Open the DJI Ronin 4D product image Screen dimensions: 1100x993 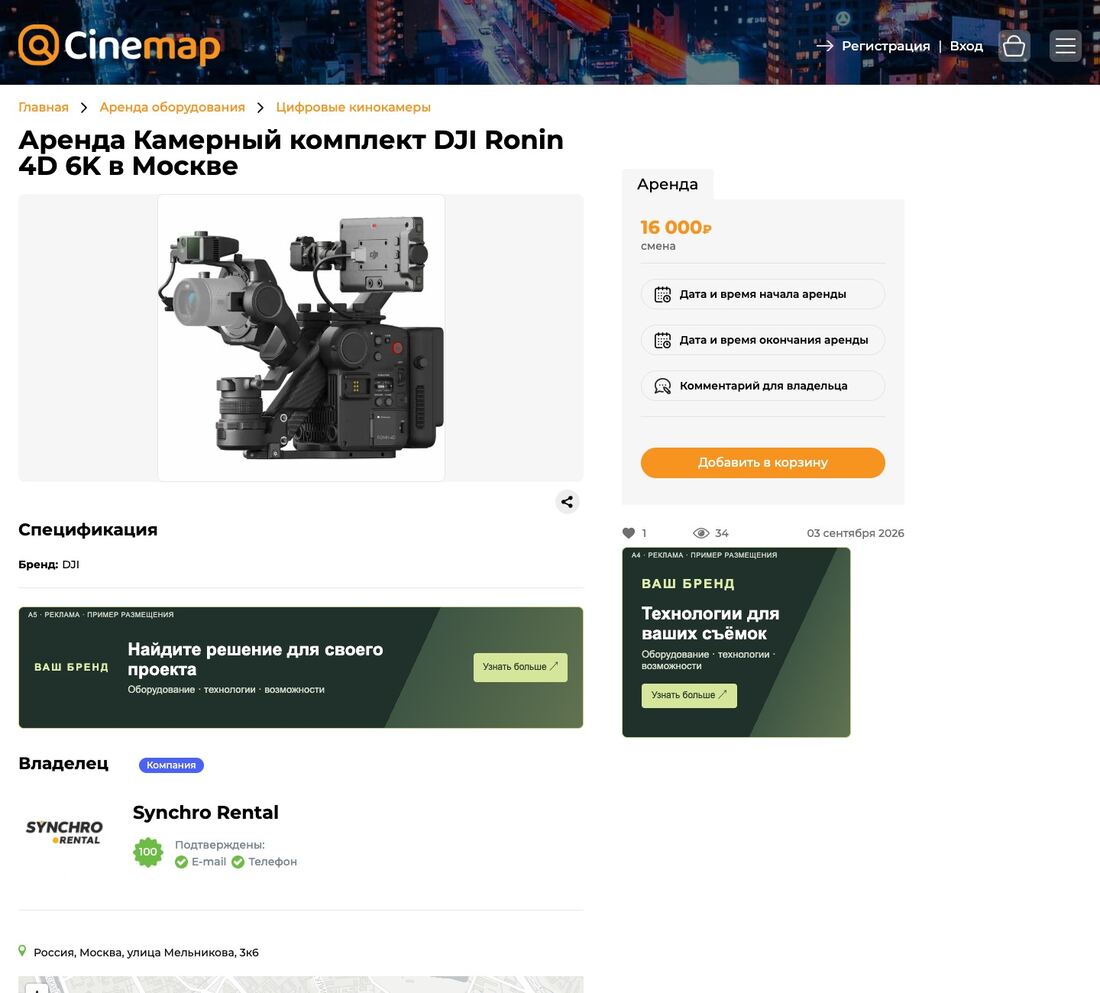(301, 338)
